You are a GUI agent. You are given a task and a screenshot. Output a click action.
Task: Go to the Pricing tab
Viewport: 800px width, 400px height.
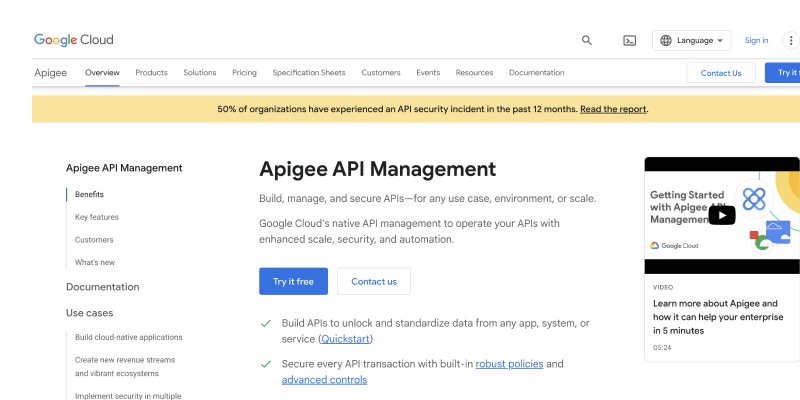[244, 72]
